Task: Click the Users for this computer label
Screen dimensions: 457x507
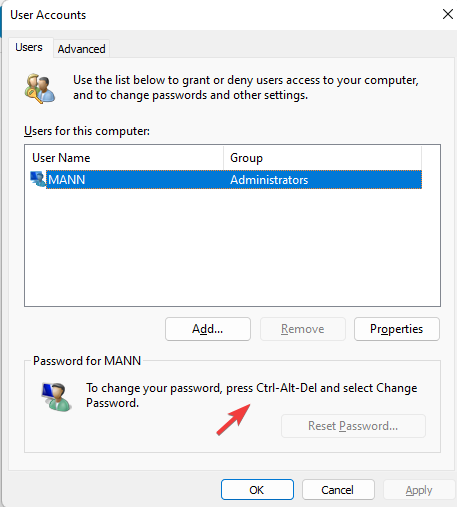Action: coord(87,131)
